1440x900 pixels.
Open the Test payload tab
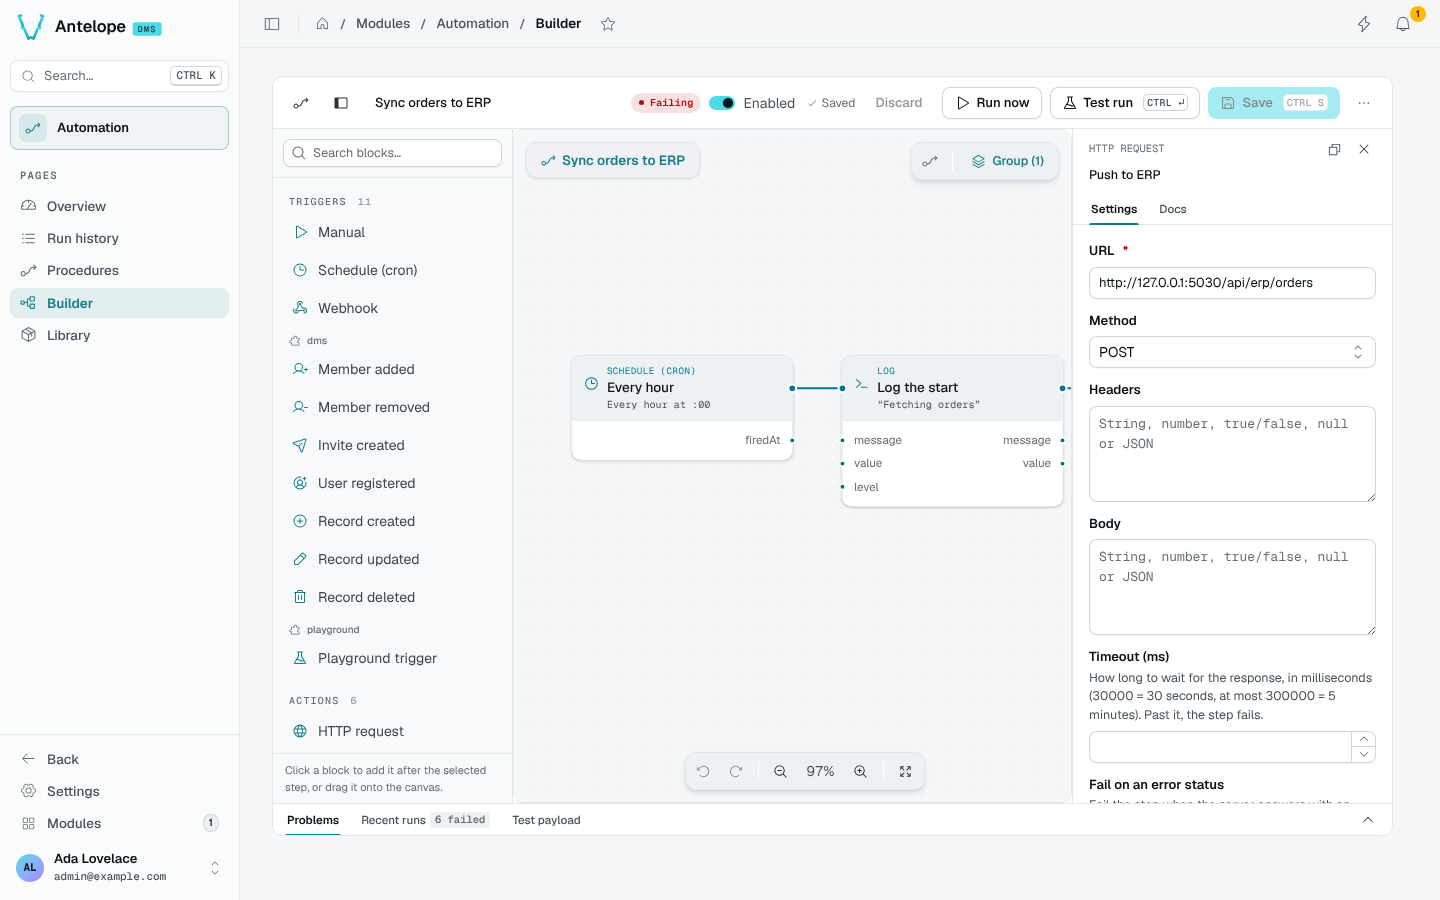tap(546, 820)
